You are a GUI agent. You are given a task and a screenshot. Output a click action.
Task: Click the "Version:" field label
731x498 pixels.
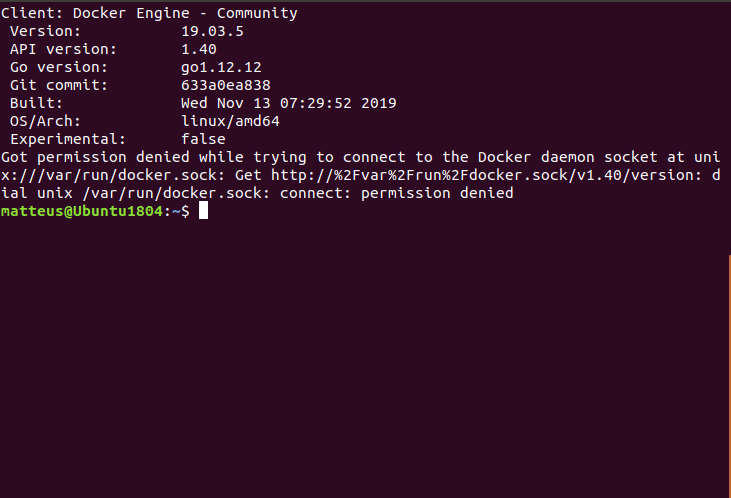(45, 31)
